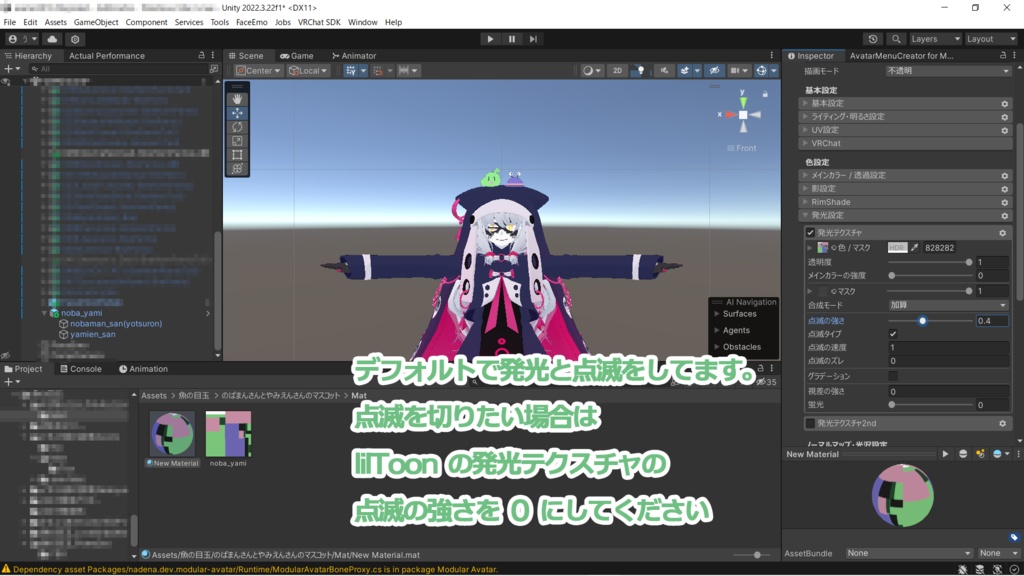Screen dimensions: 1024x576
Task: Toggle 2D view mode in the Scene toolbar
Action: pyautogui.click(x=617, y=70)
